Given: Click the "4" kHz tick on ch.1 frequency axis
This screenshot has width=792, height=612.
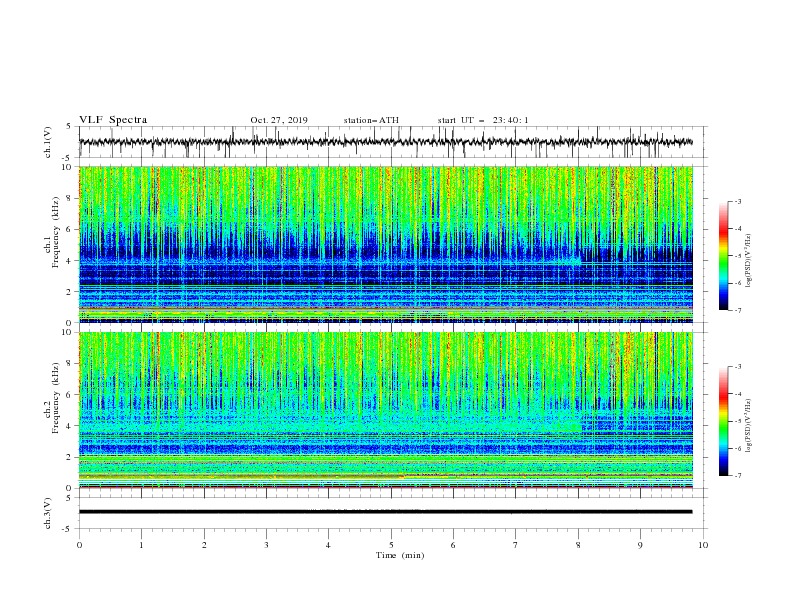Looking at the screenshot, I should [71, 261].
